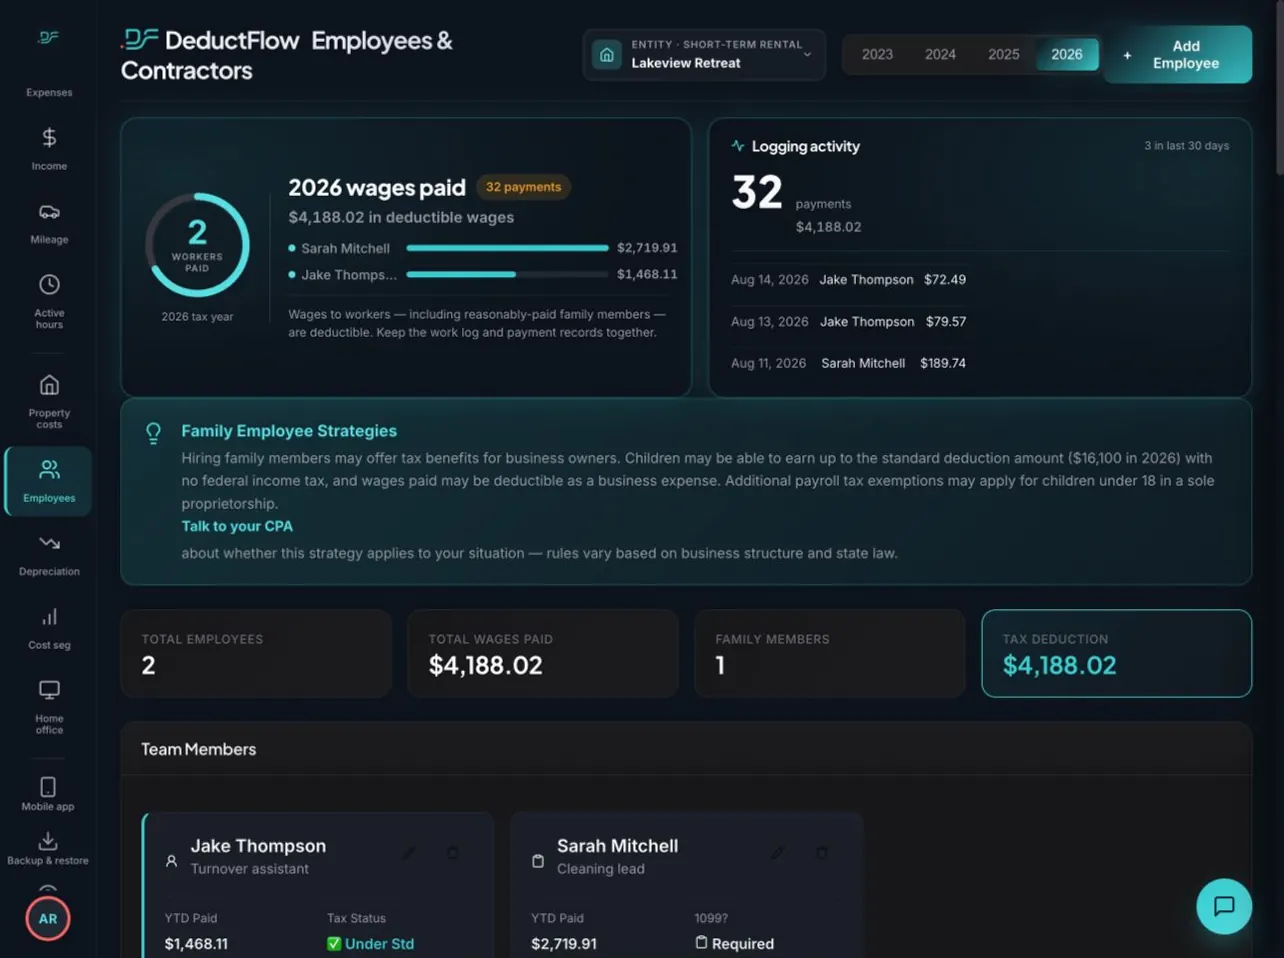Open the chat support bubble
1284x958 pixels.
[x=1224, y=906]
